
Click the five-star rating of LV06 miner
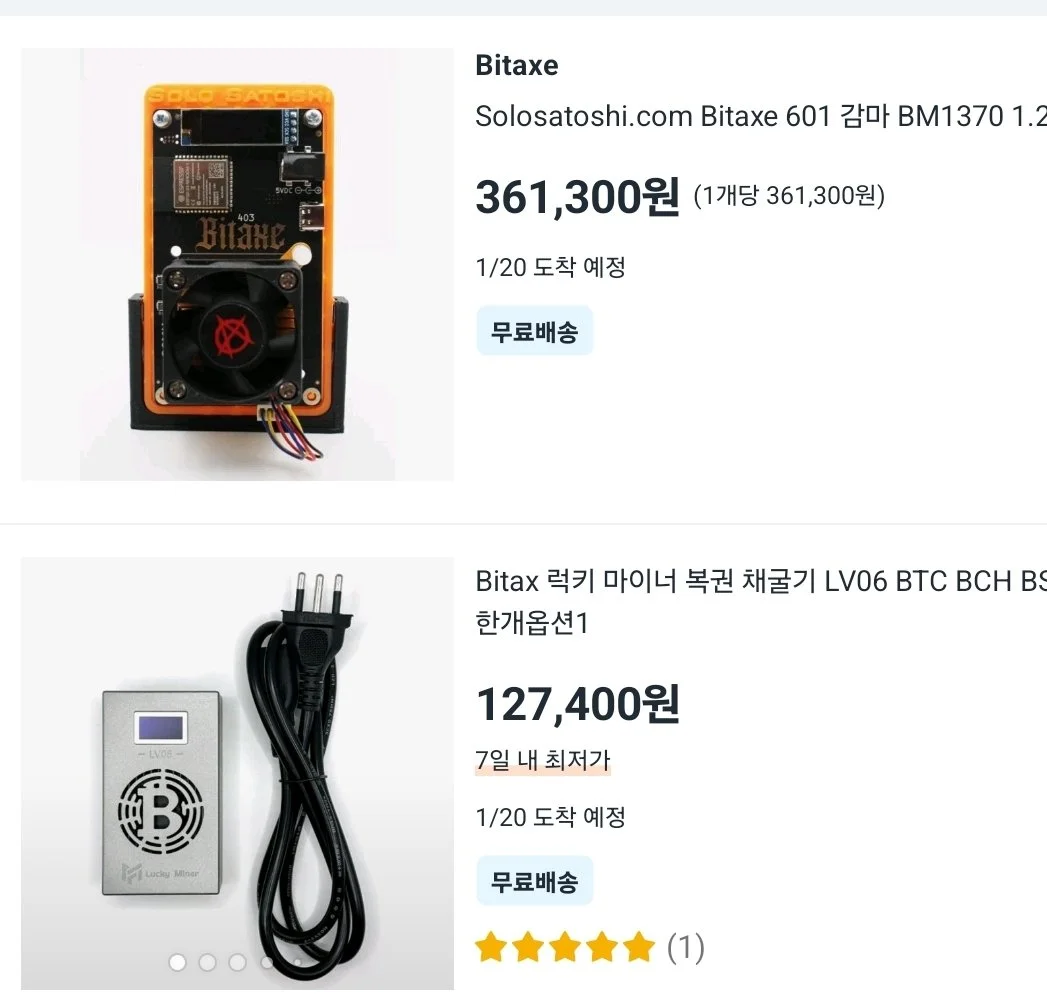[565, 947]
